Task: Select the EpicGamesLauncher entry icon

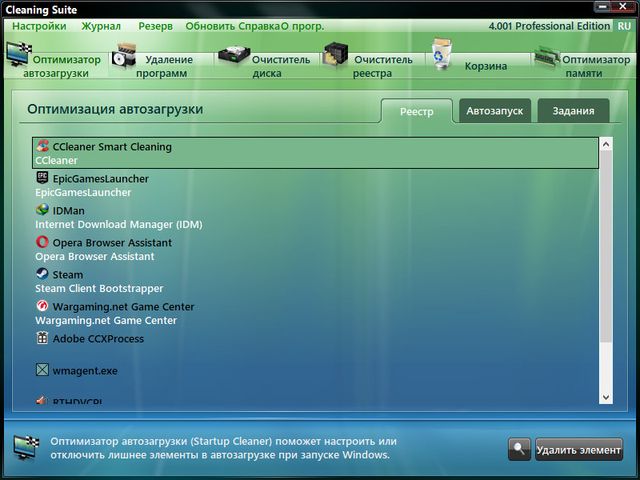Action: (x=42, y=178)
